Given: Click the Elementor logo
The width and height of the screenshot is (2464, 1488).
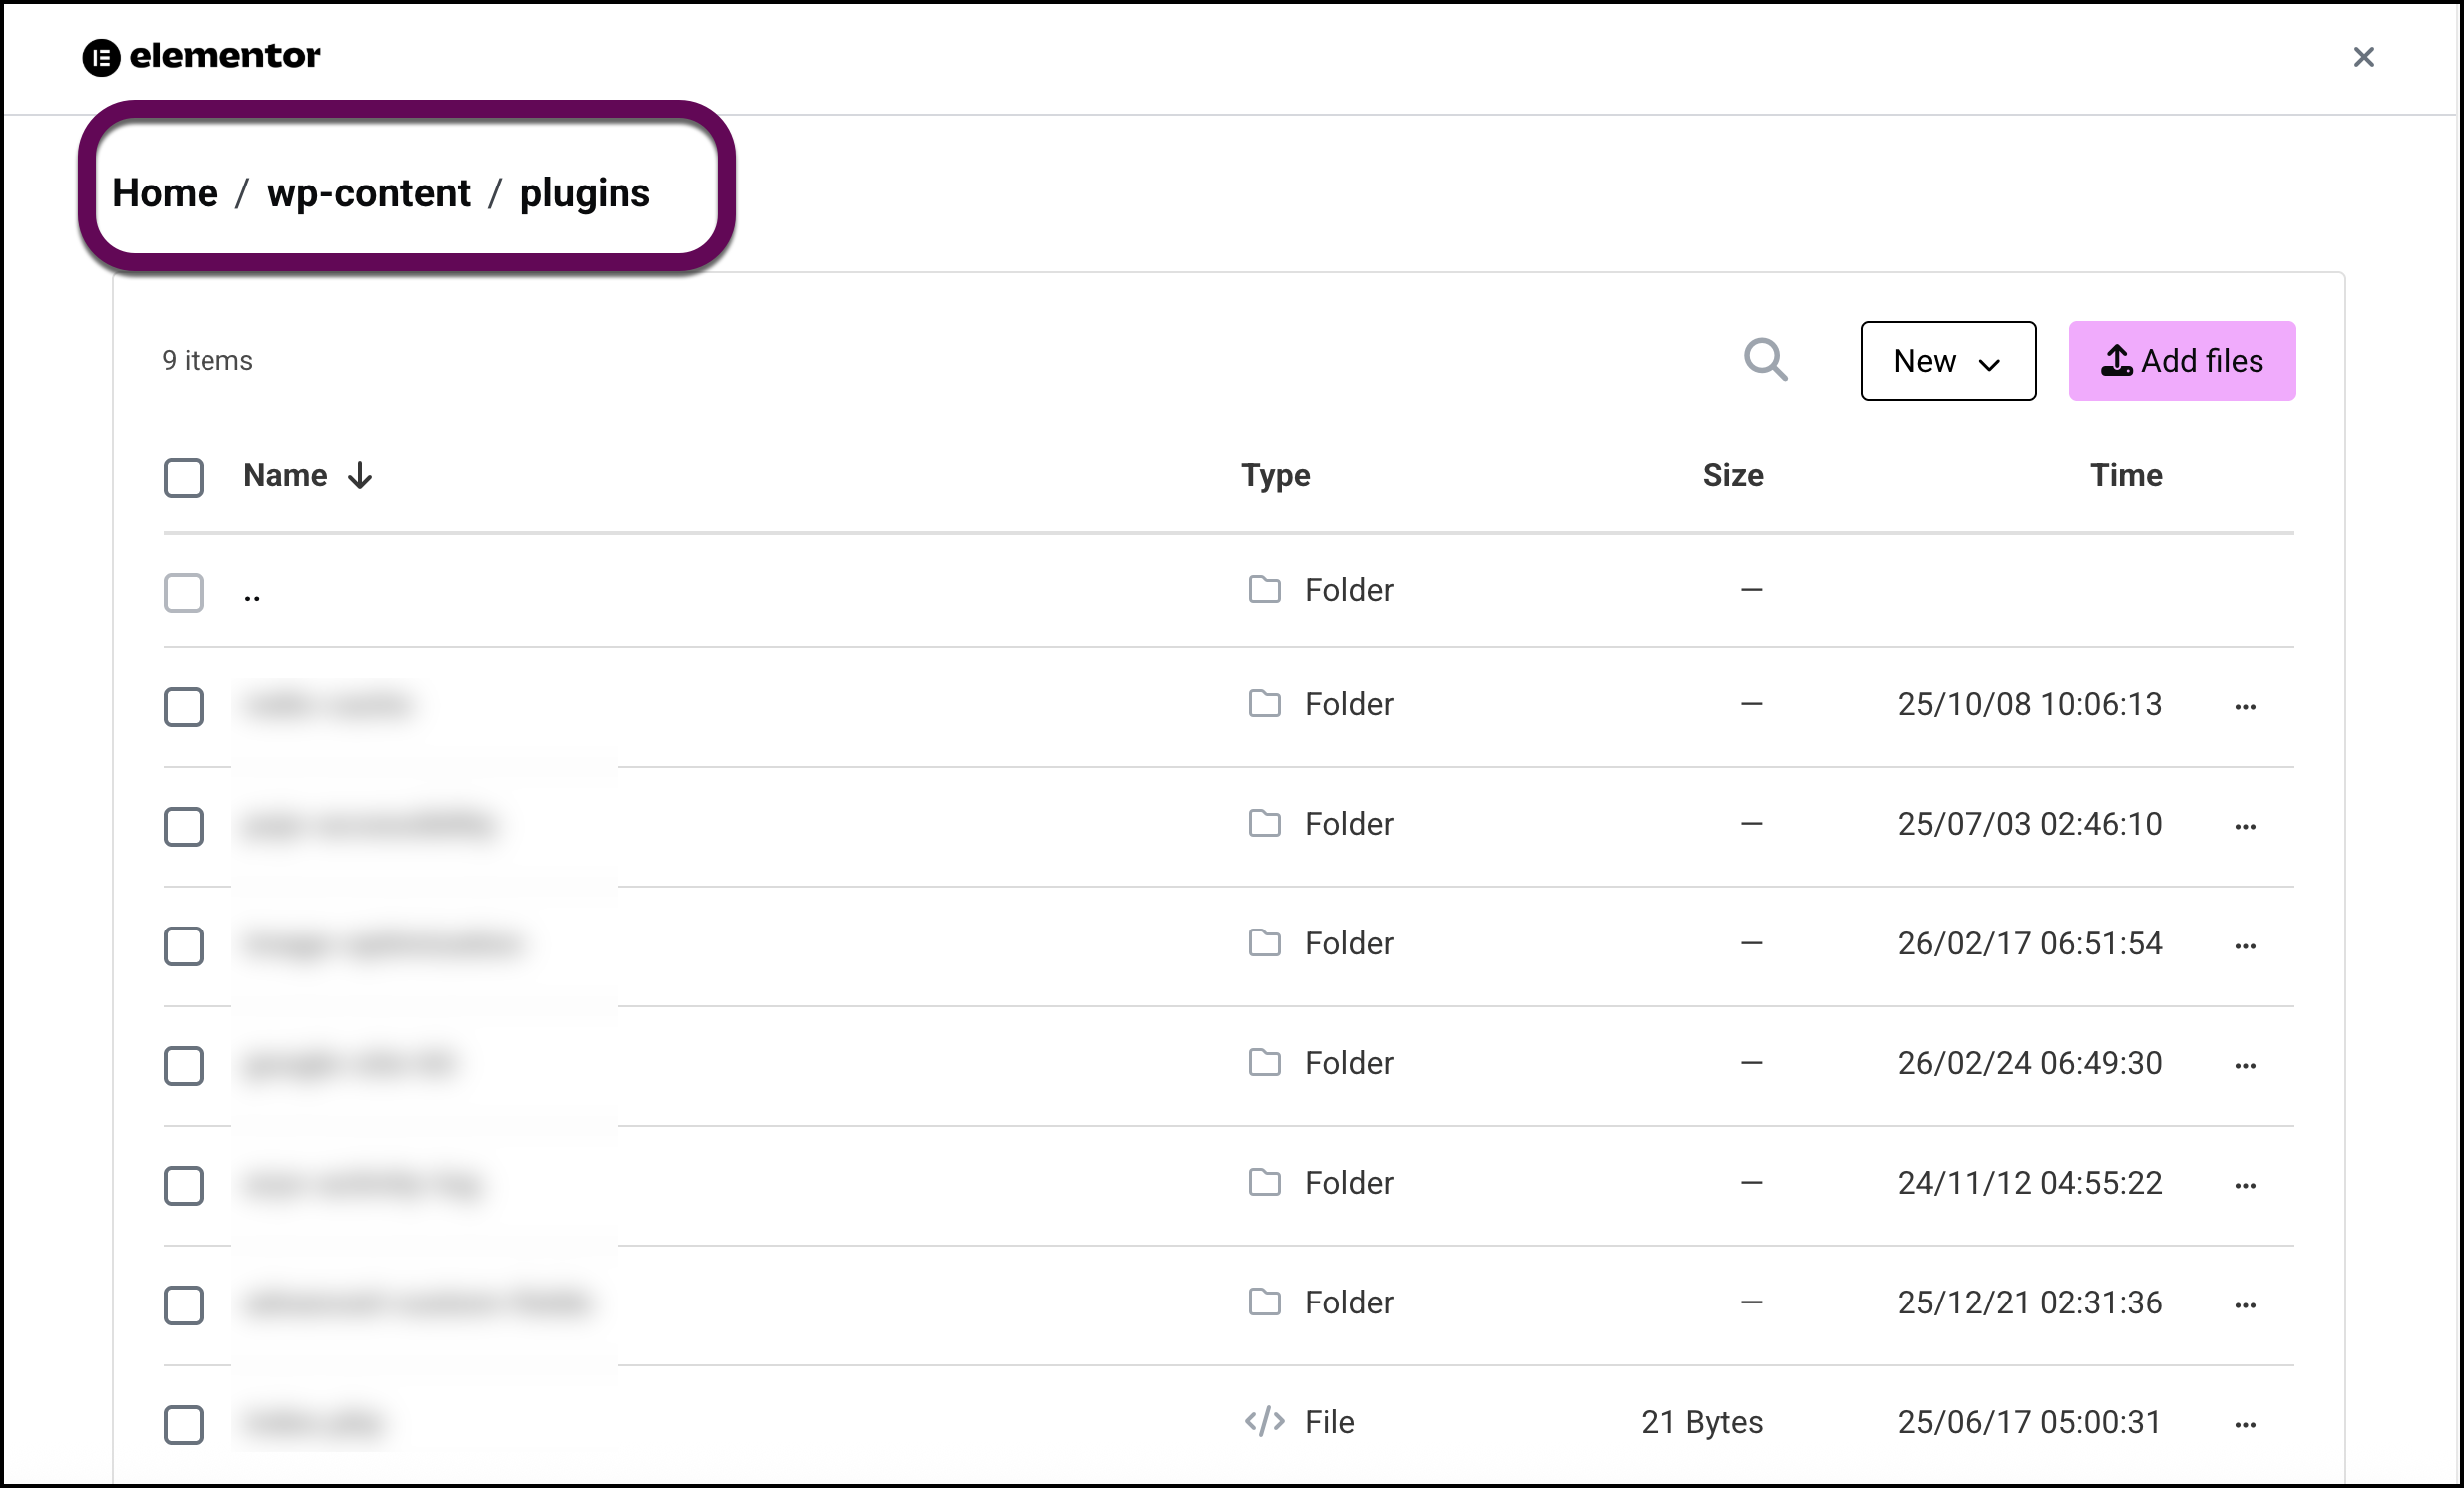Looking at the screenshot, I should tap(202, 57).
